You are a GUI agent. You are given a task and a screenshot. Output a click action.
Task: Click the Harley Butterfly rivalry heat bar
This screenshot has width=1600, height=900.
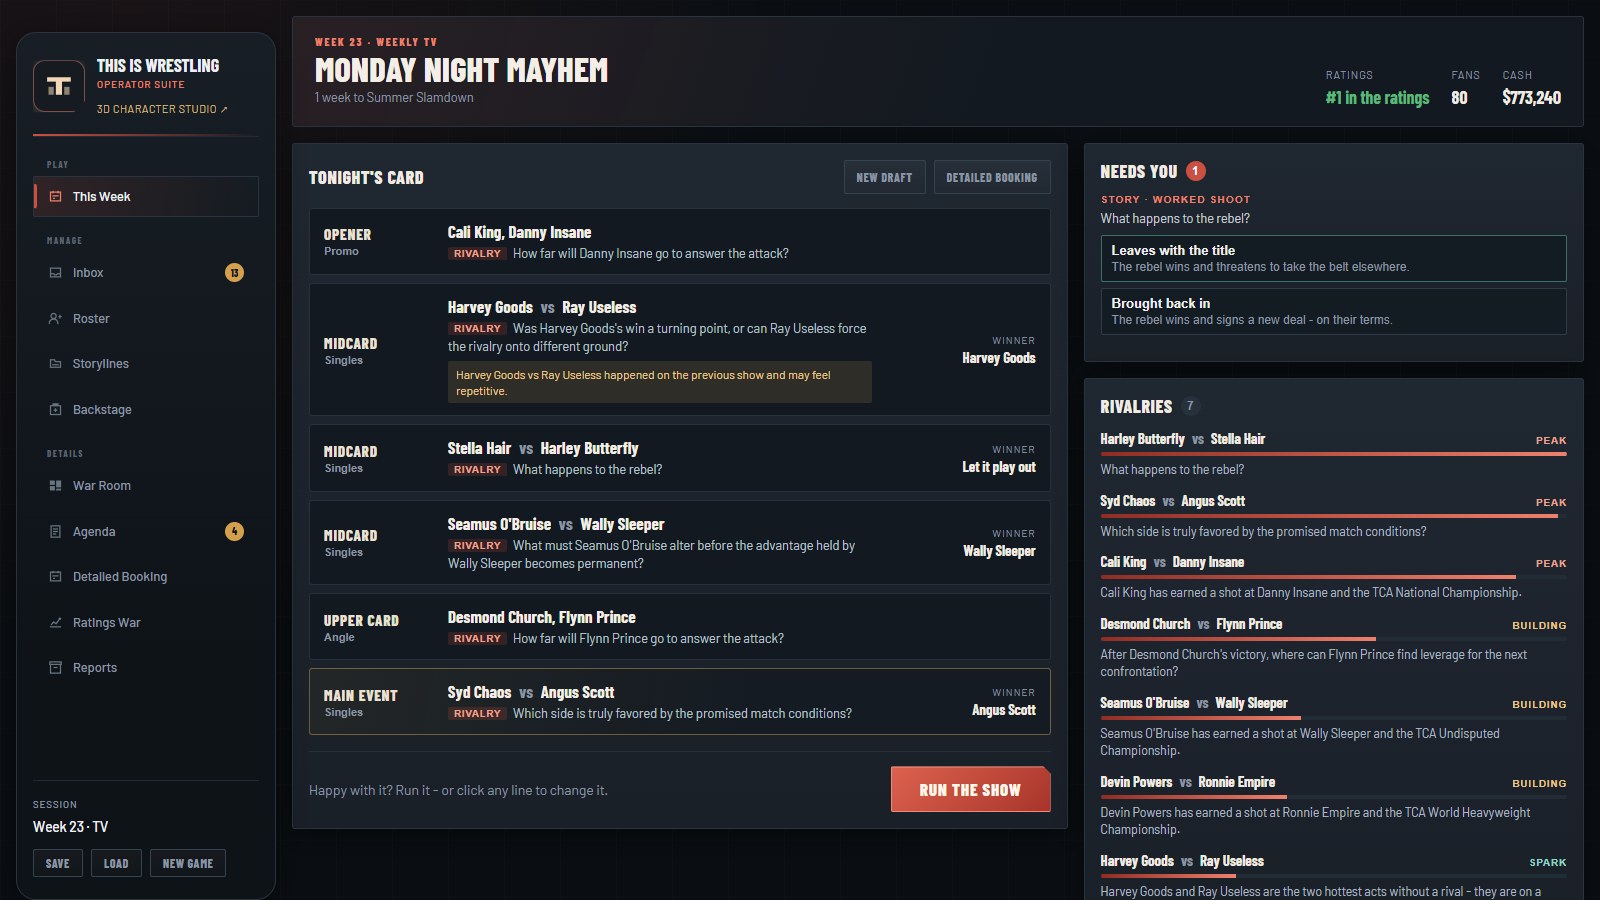(x=1333, y=454)
